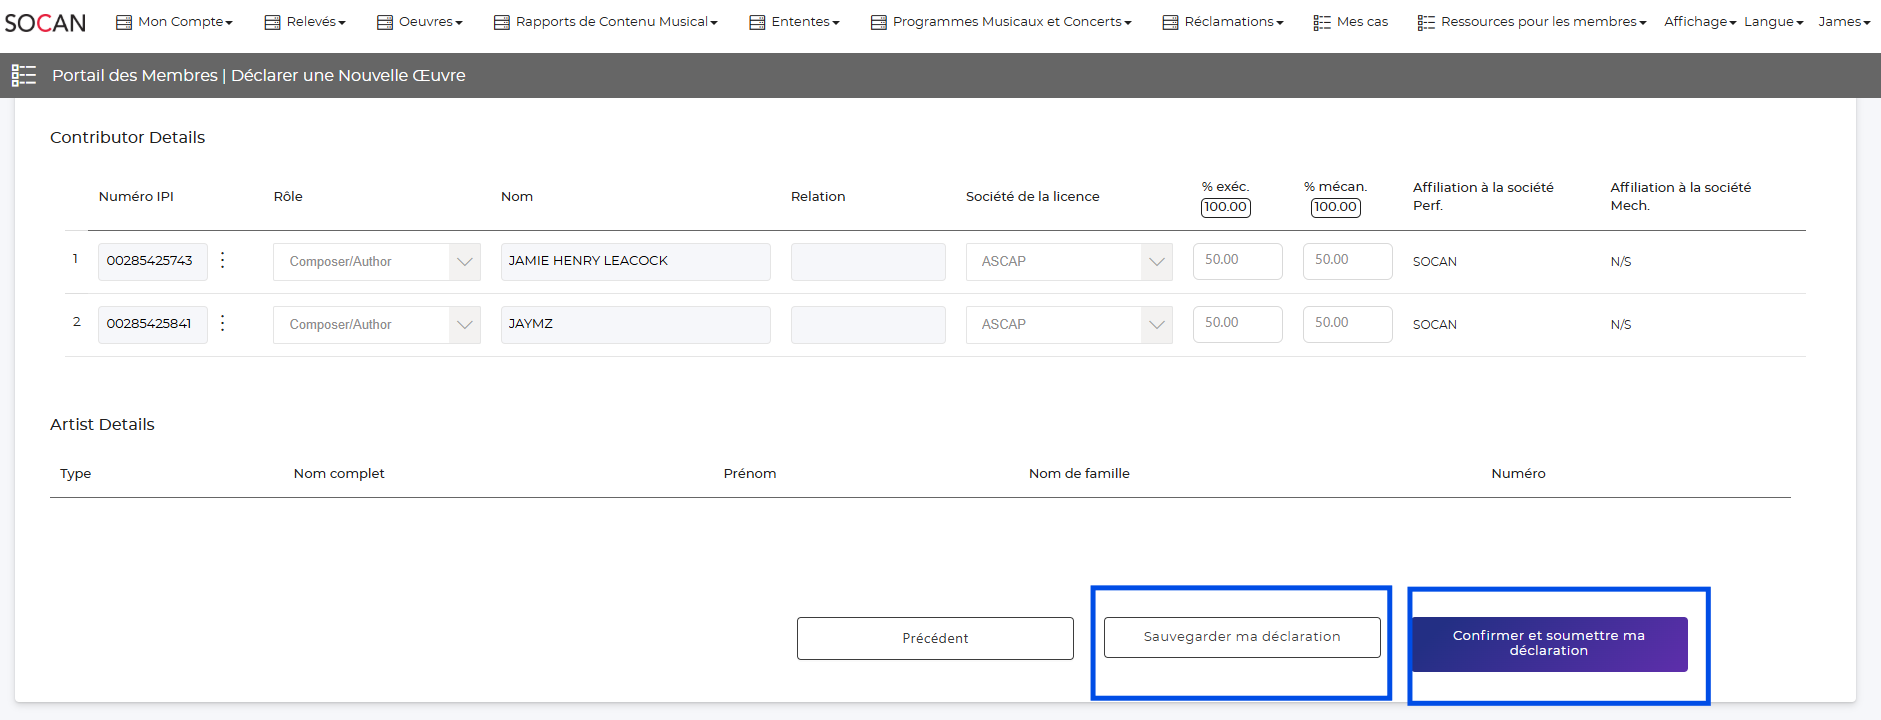1881x720 pixels.
Task: Open the kebab menu for contributor row 2
Action: (223, 323)
